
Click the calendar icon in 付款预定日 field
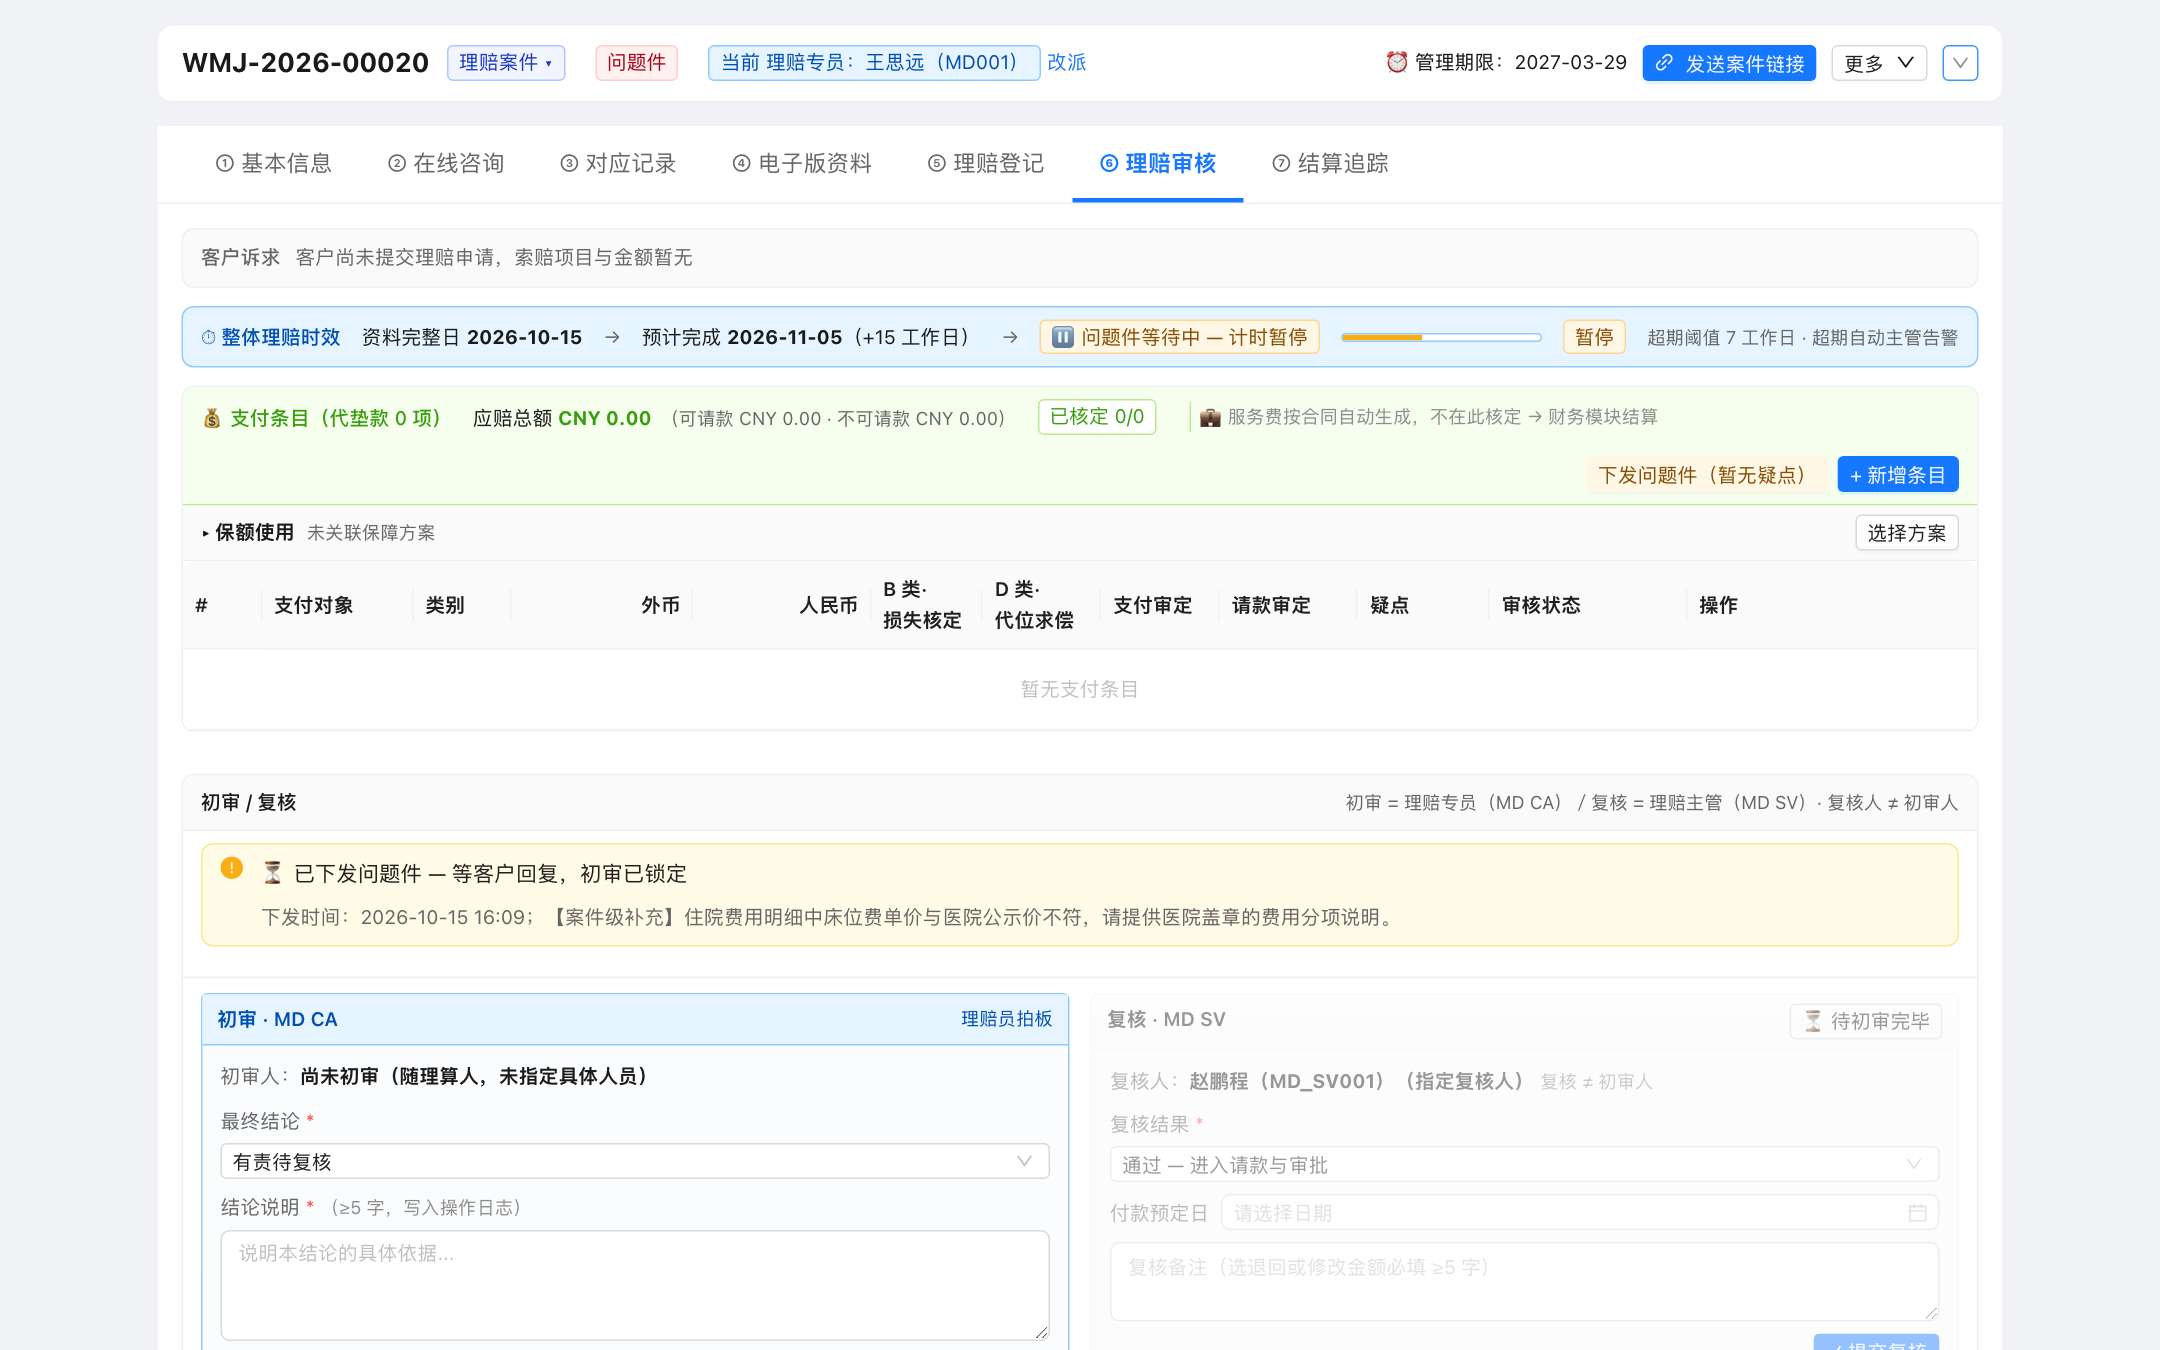tap(1917, 1213)
